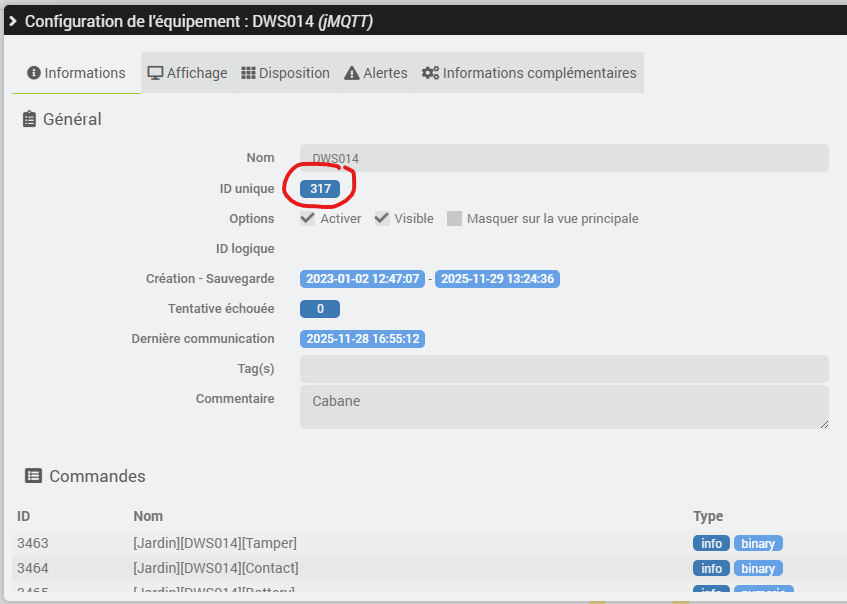Click the Nom field containing DWS014

564,158
